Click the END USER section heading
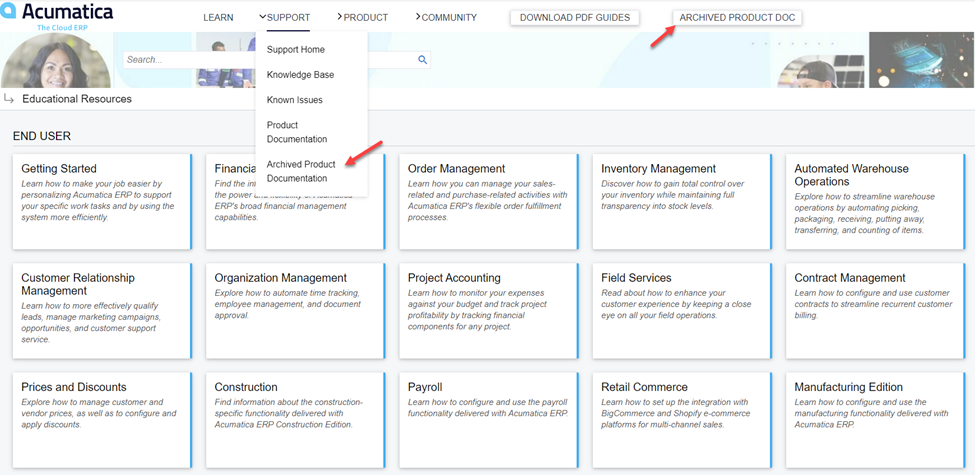 [x=42, y=136]
